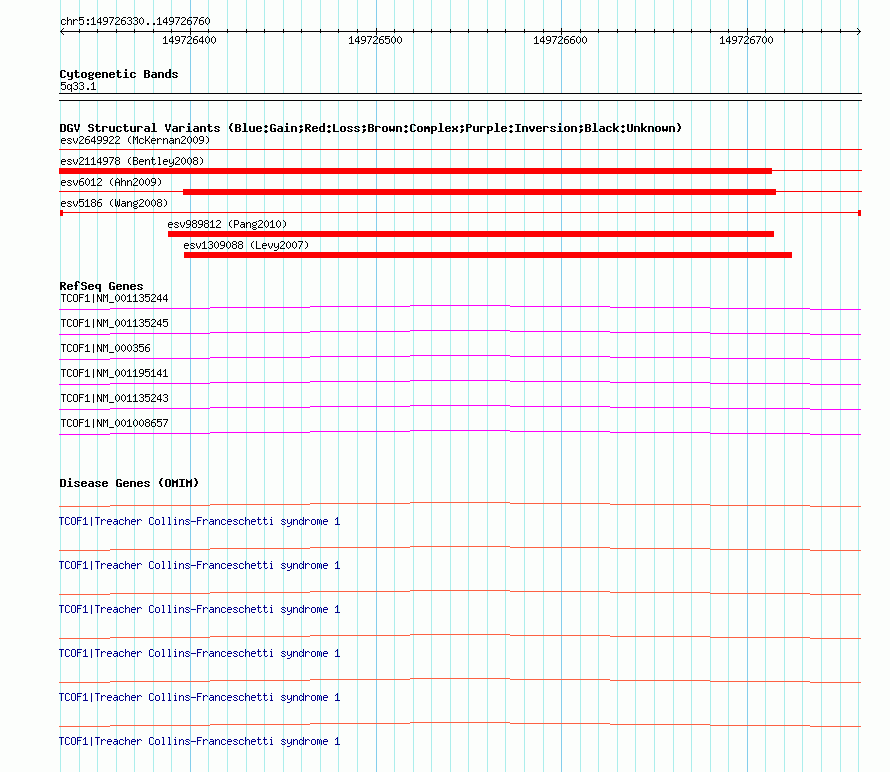Click ruler position 149726600
Image resolution: width=890 pixels, height=772 pixels.
point(560,40)
